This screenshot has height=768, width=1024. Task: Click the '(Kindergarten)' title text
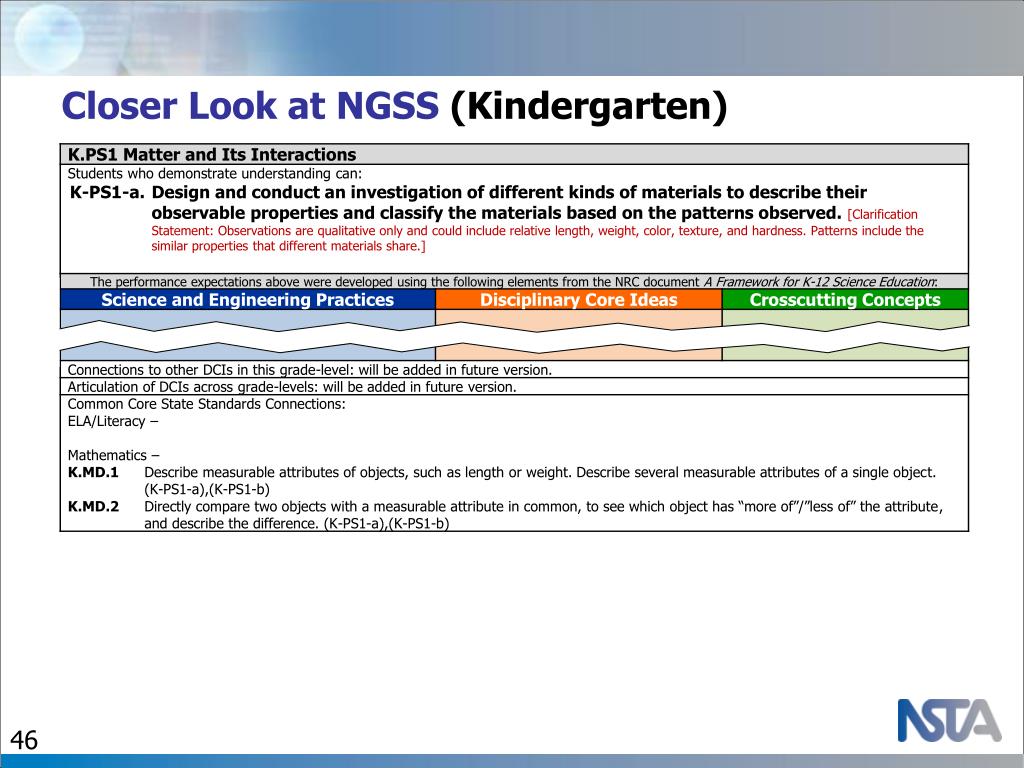point(588,107)
